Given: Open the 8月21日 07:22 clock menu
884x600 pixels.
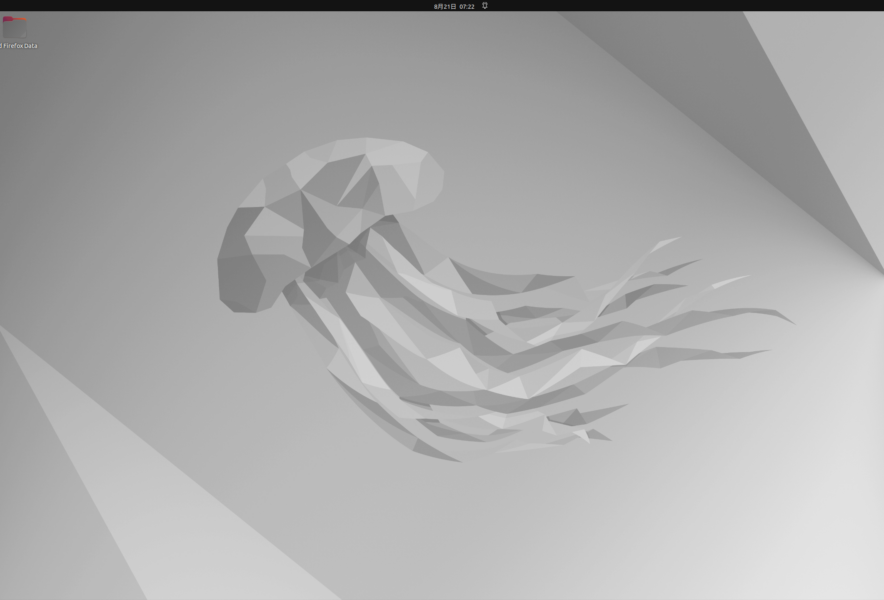Looking at the screenshot, I should point(454,6).
